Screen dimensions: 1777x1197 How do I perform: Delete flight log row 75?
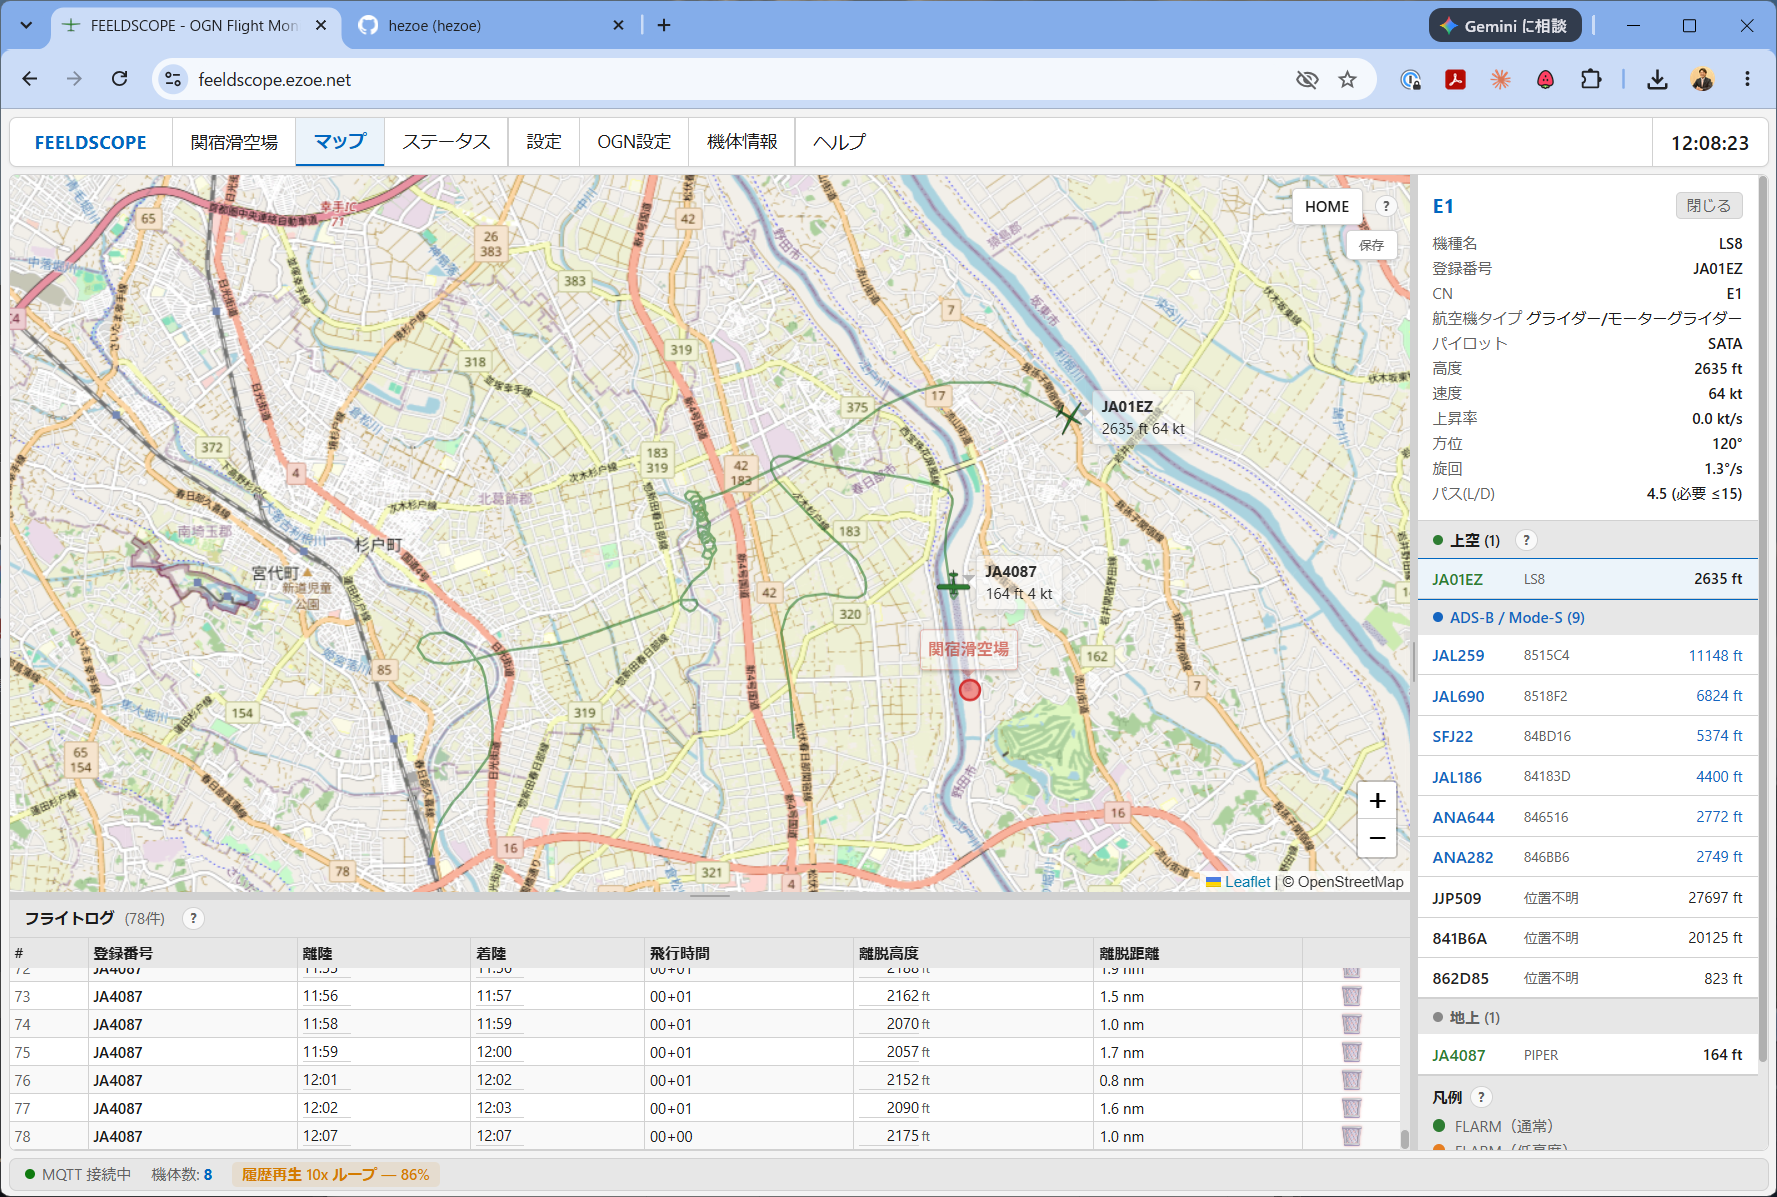[x=1351, y=1052]
